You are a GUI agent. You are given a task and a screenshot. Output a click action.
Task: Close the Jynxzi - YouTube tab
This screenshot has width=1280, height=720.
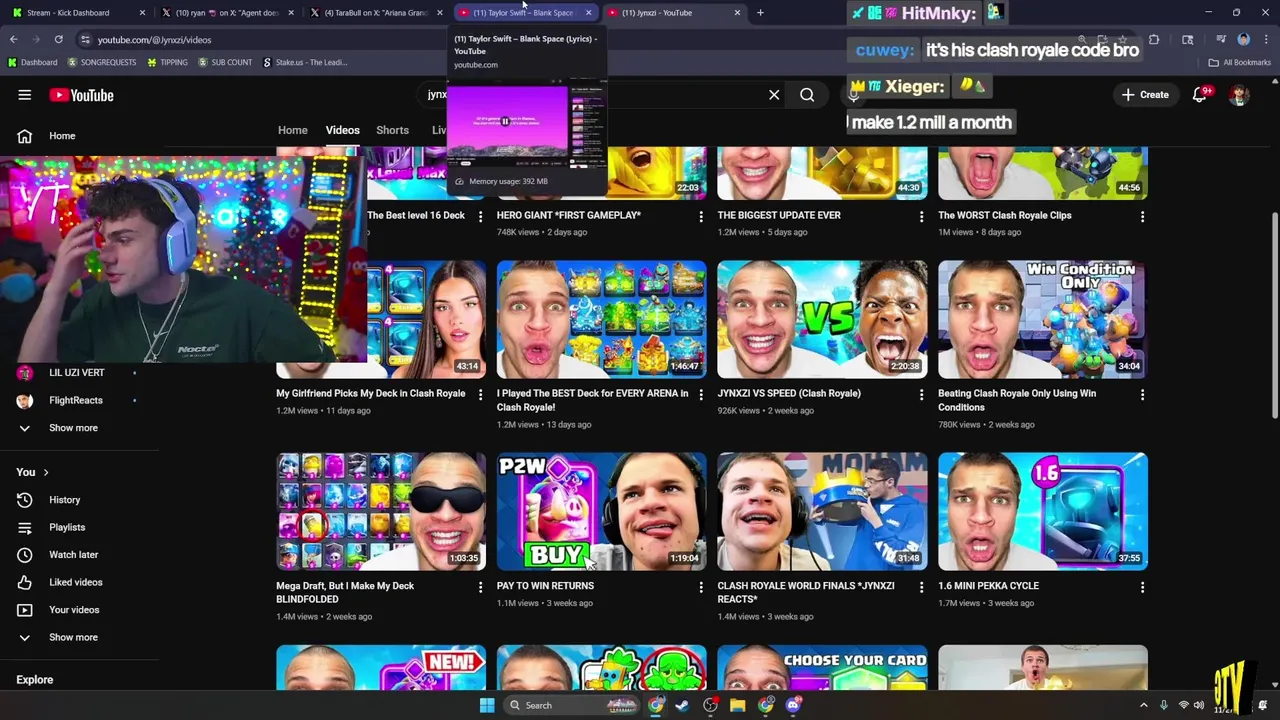737,13
